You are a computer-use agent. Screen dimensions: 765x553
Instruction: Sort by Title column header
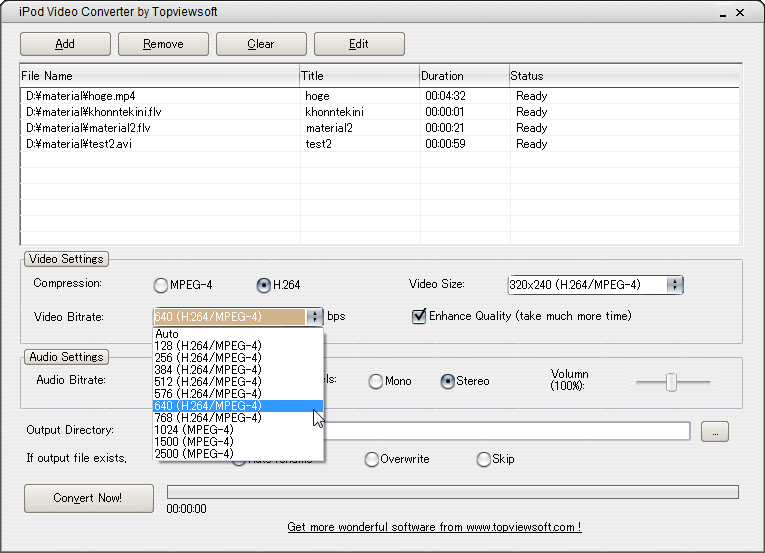(x=360, y=76)
